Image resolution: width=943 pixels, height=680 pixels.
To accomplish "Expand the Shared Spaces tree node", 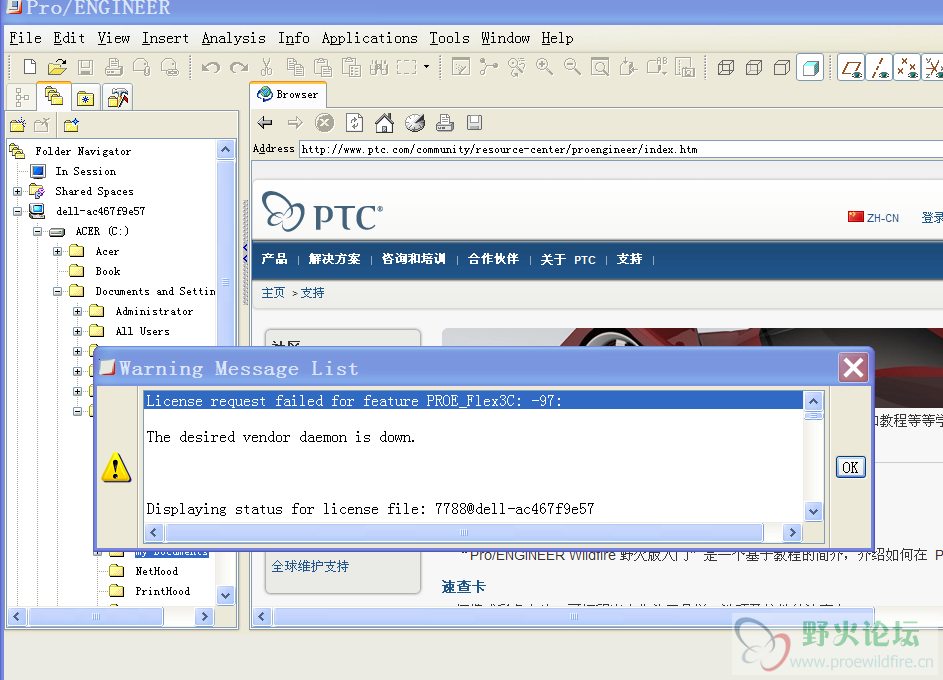I will click(17, 192).
